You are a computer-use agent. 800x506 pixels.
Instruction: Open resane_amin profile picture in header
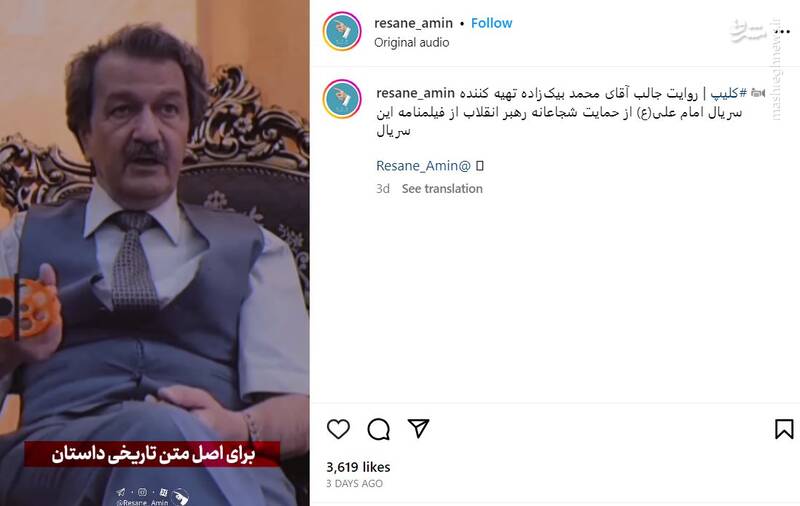coord(342,31)
